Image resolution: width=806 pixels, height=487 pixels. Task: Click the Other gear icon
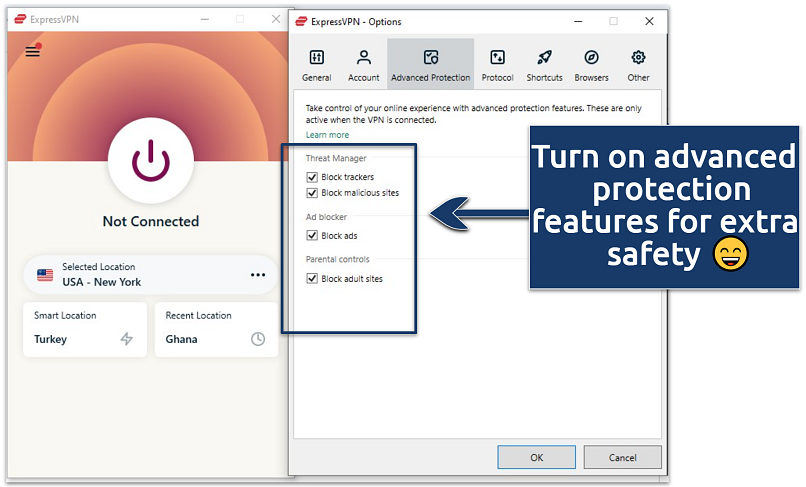click(x=638, y=57)
